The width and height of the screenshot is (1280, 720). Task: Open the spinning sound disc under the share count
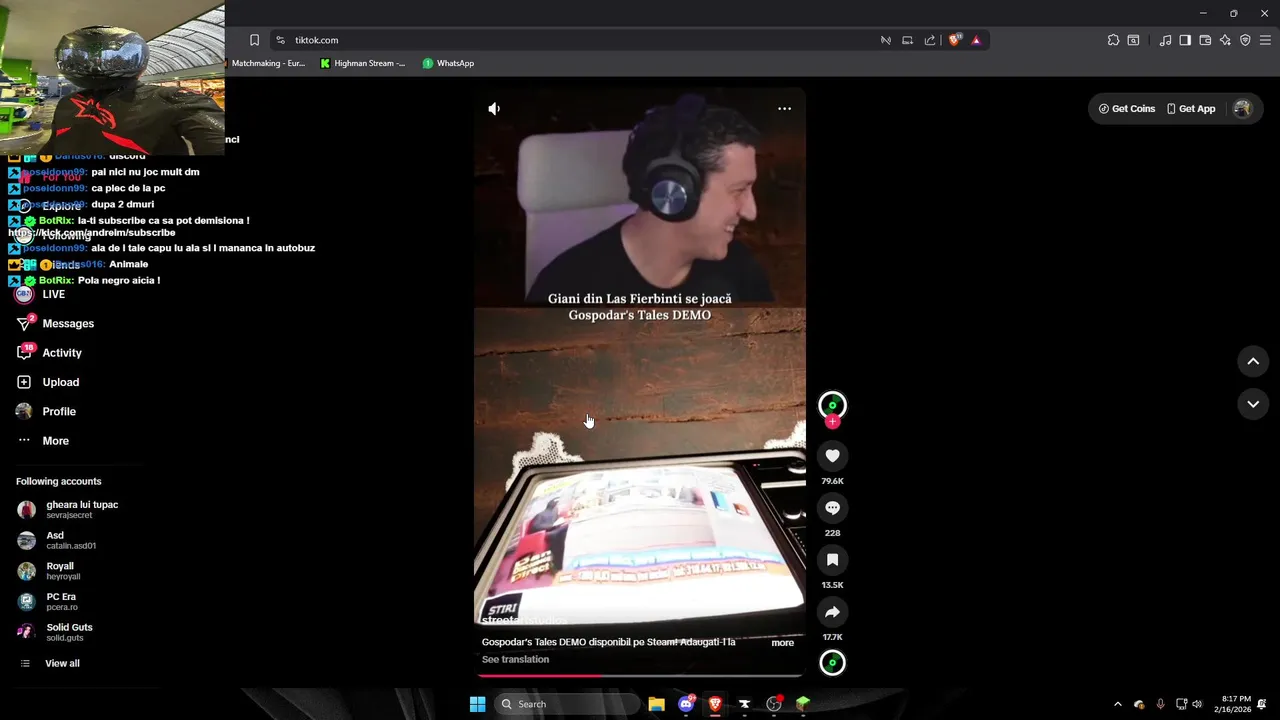pyautogui.click(x=832, y=662)
